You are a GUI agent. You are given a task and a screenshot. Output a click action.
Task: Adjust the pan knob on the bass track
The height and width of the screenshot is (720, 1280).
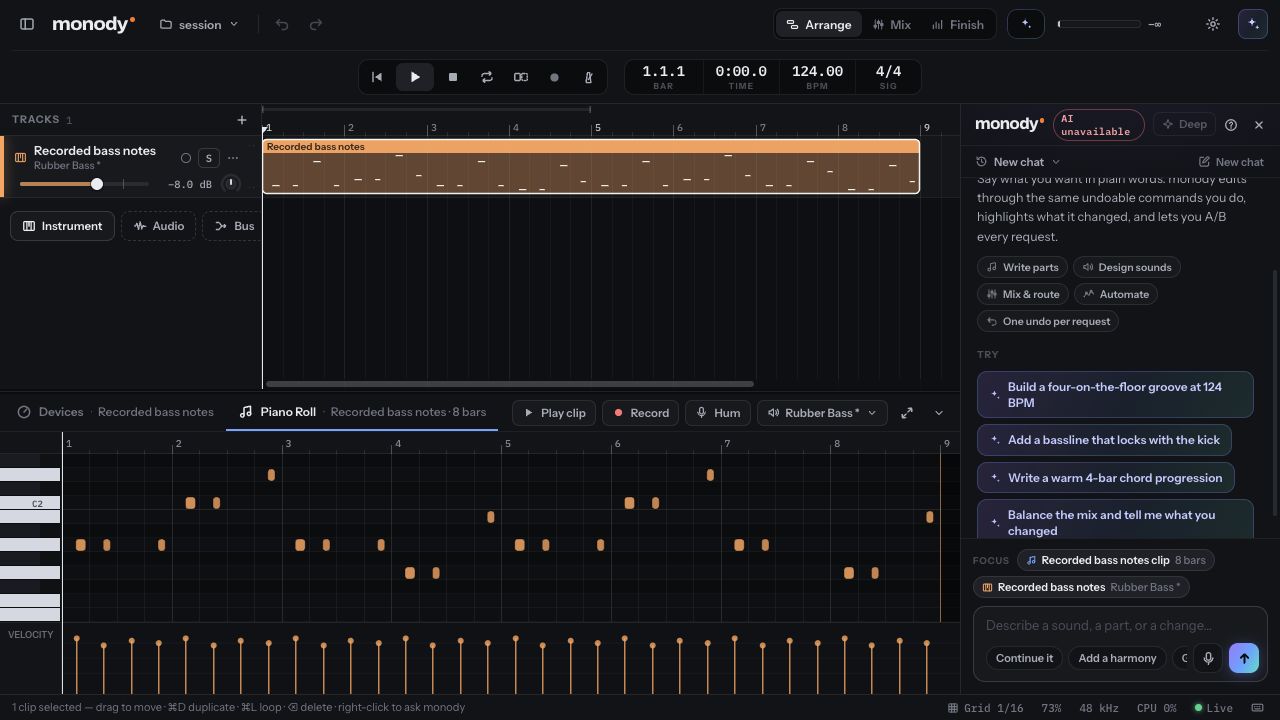click(x=231, y=184)
